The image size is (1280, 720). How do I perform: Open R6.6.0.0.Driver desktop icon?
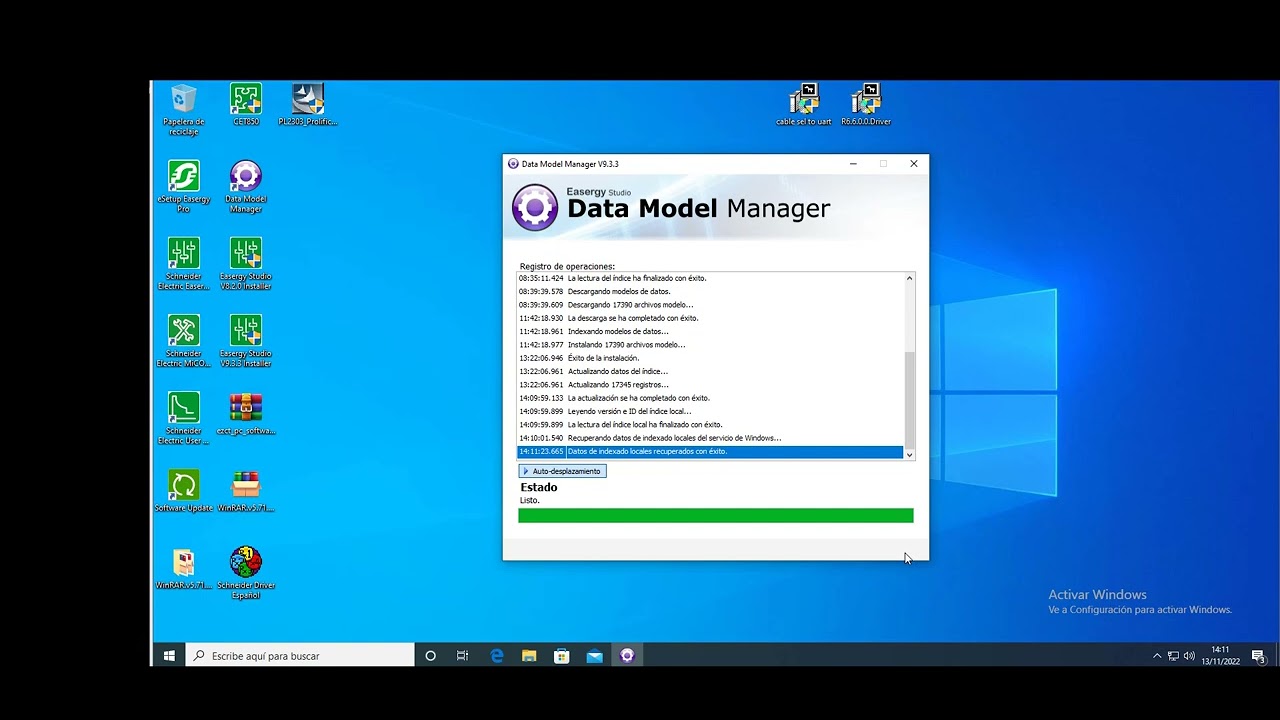[866, 104]
